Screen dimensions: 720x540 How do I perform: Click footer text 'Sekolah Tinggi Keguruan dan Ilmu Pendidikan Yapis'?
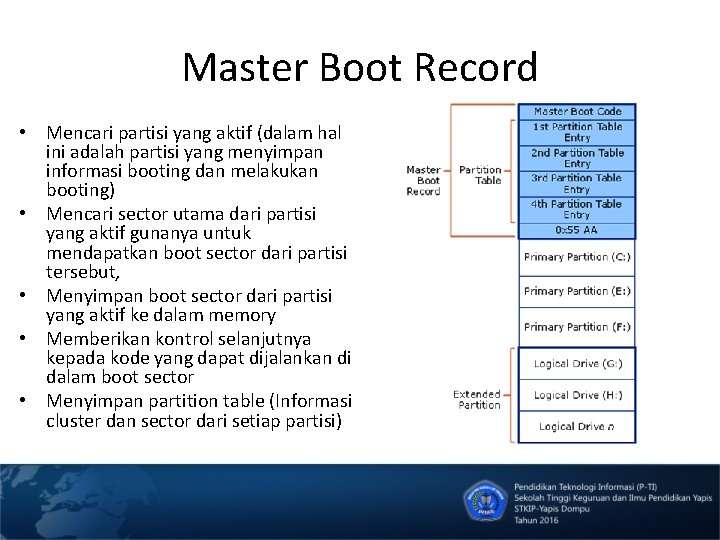click(613, 498)
